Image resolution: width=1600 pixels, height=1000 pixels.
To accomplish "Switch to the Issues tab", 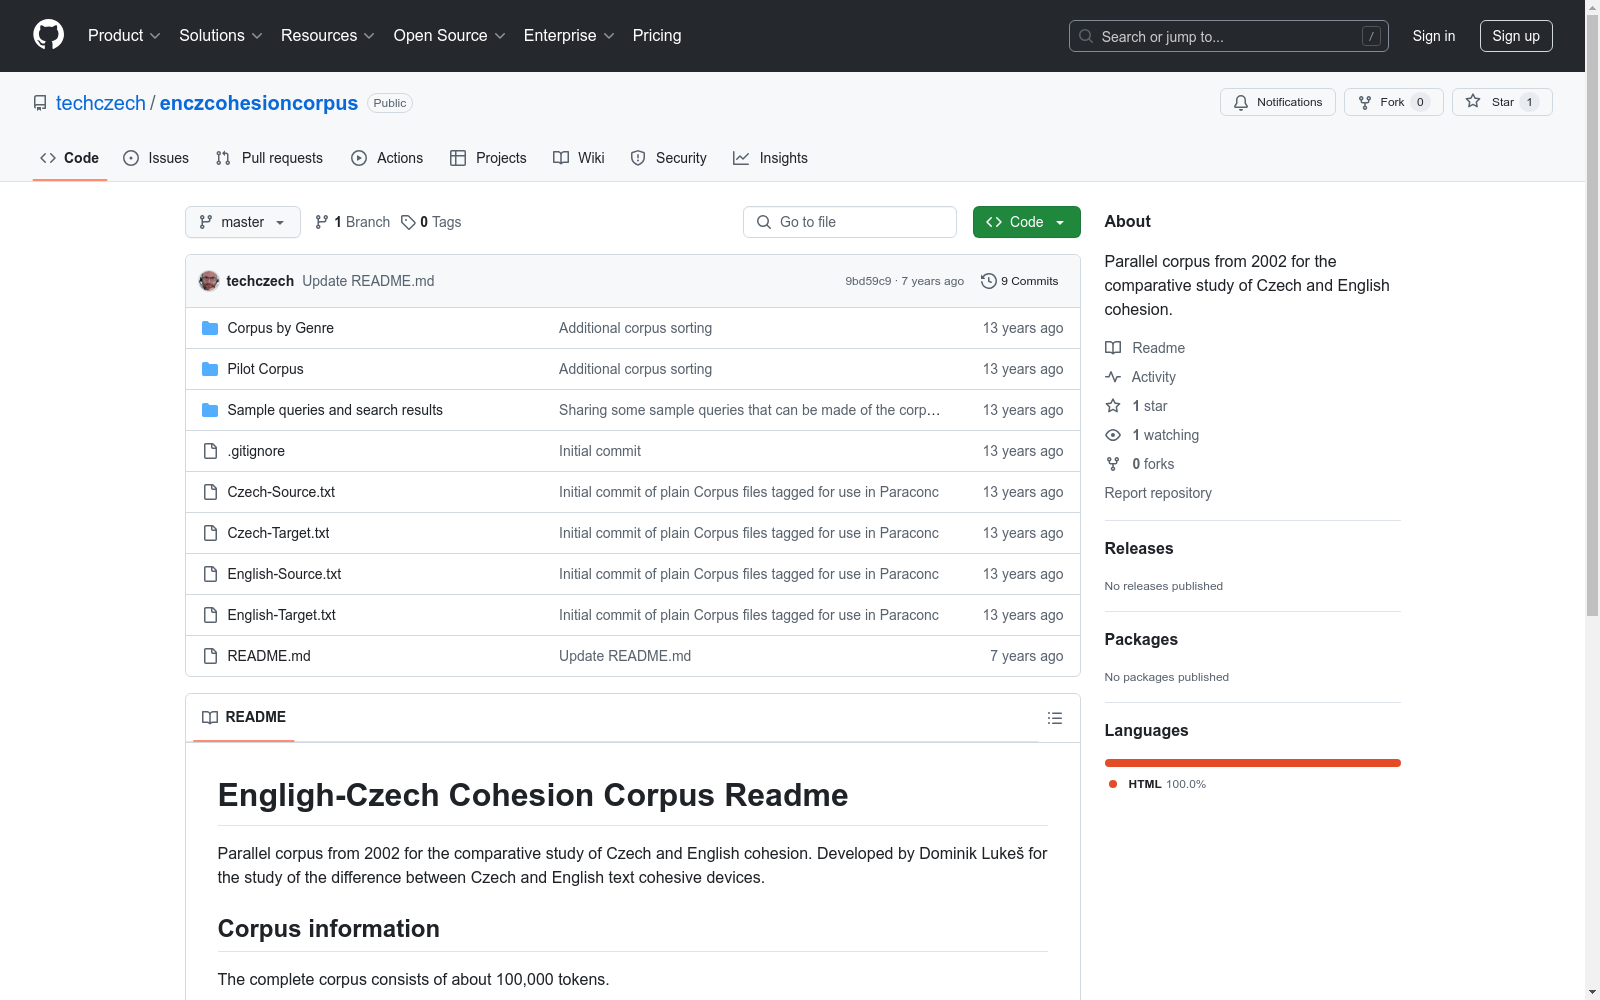I will click(x=156, y=158).
